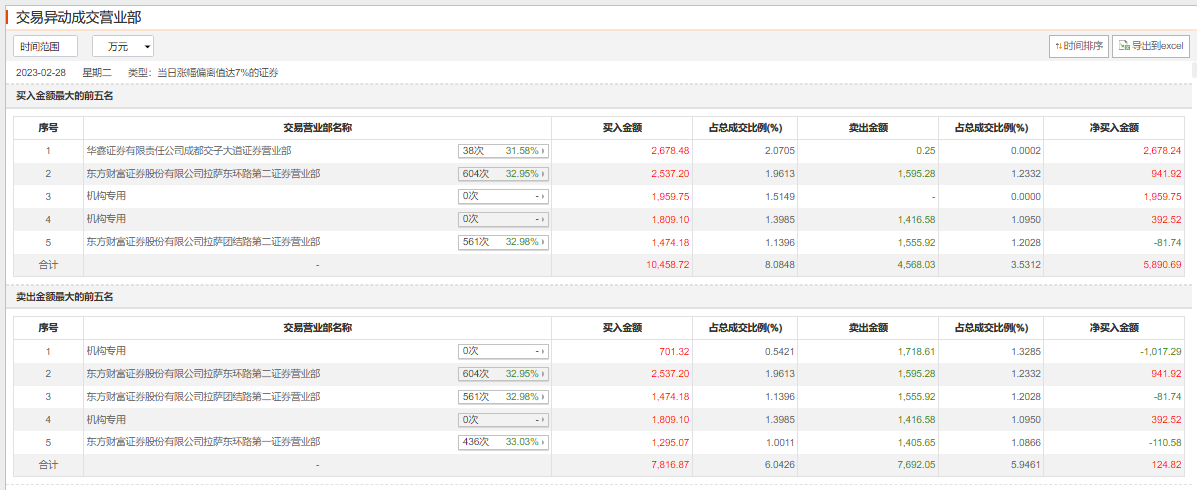Select net buy value -110.58
Viewport: 1197px width, 490px height.
1163,442
